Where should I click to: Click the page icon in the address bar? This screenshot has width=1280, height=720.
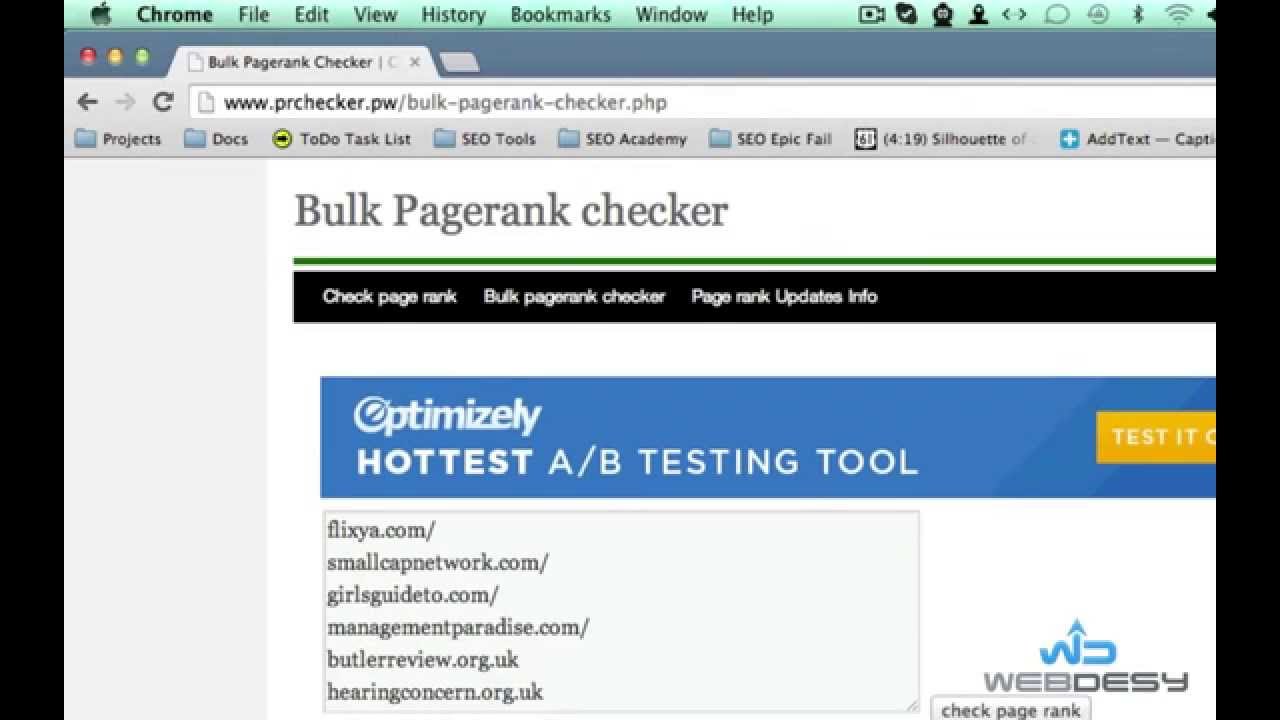[x=205, y=102]
